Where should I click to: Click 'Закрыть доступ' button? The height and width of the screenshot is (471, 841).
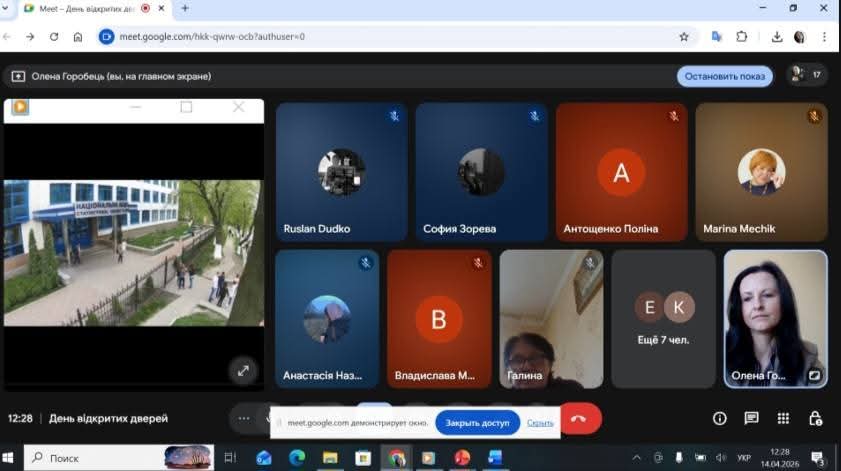[x=477, y=423]
